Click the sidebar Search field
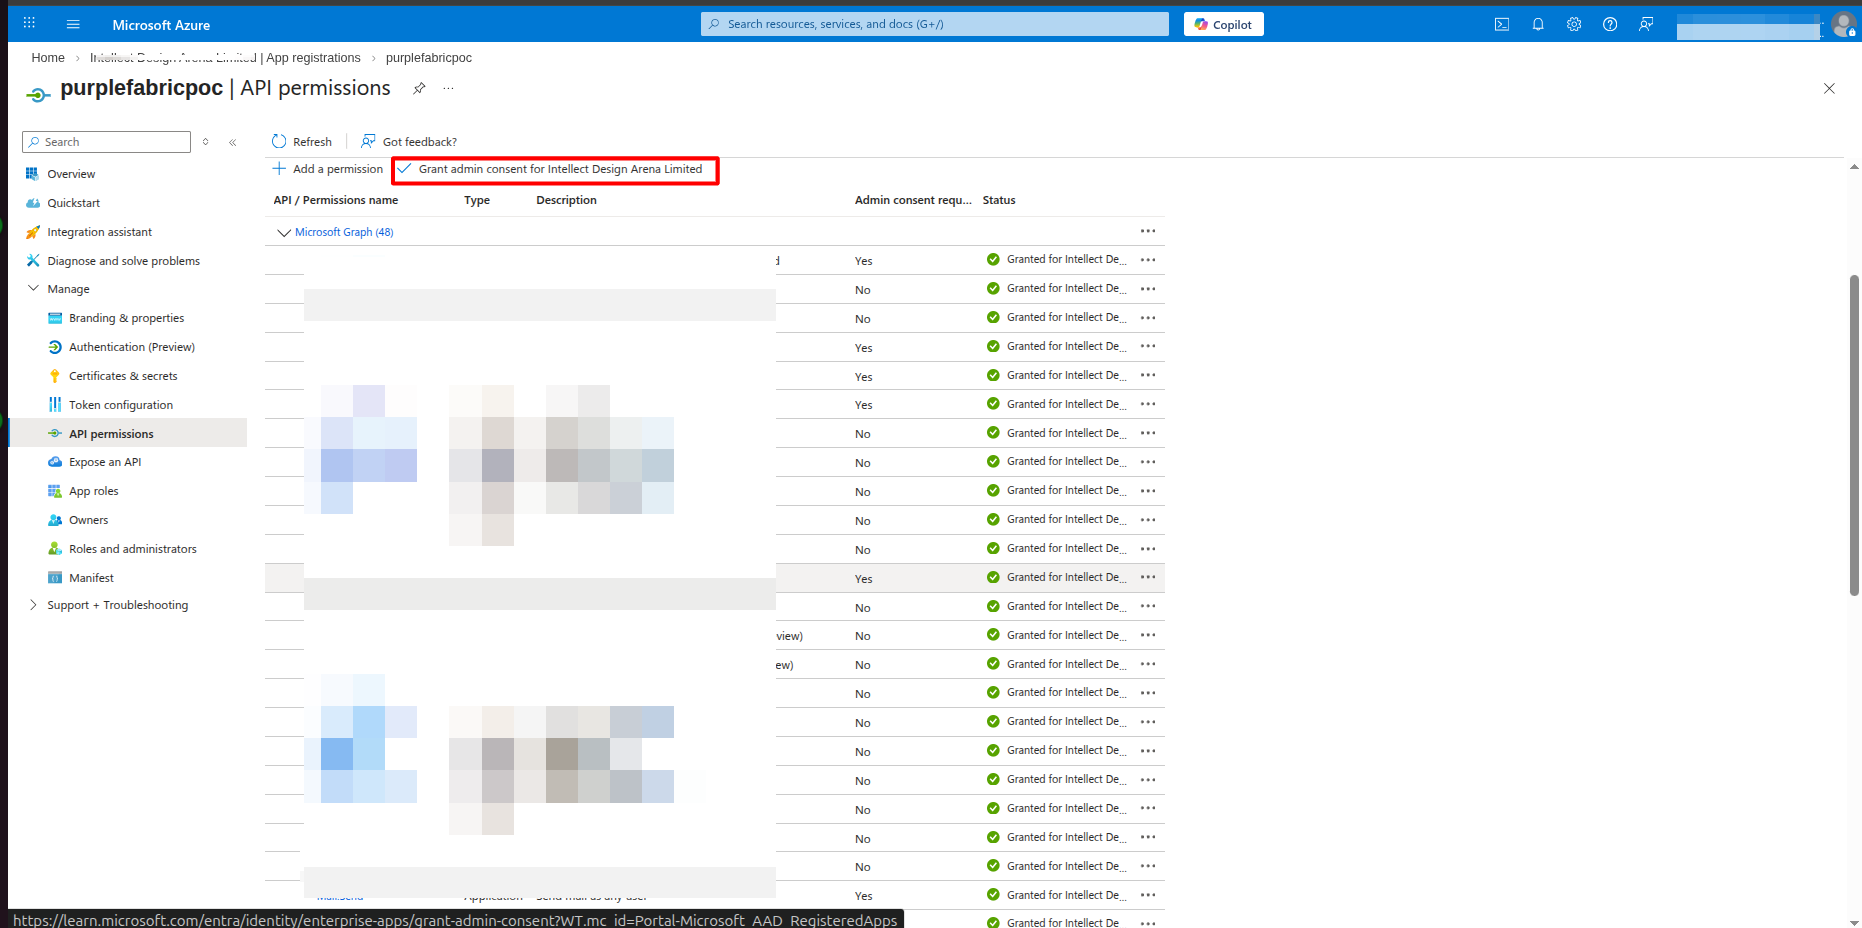The width and height of the screenshot is (1862, 928). (106, 142)
